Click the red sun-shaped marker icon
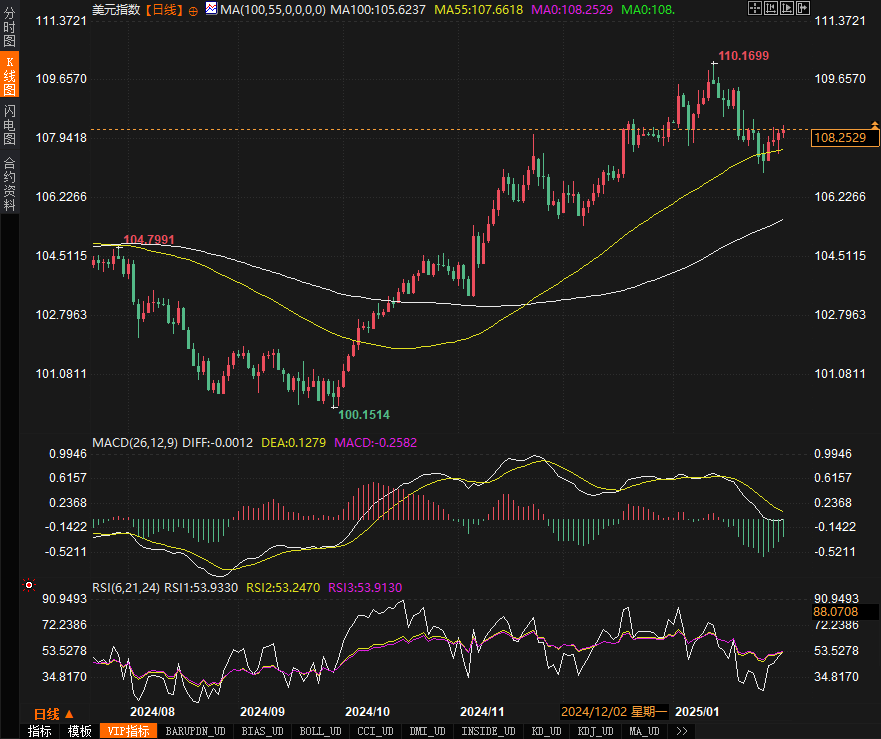The width and height of the screenshot is (881, 739). (x=28, y=585)
